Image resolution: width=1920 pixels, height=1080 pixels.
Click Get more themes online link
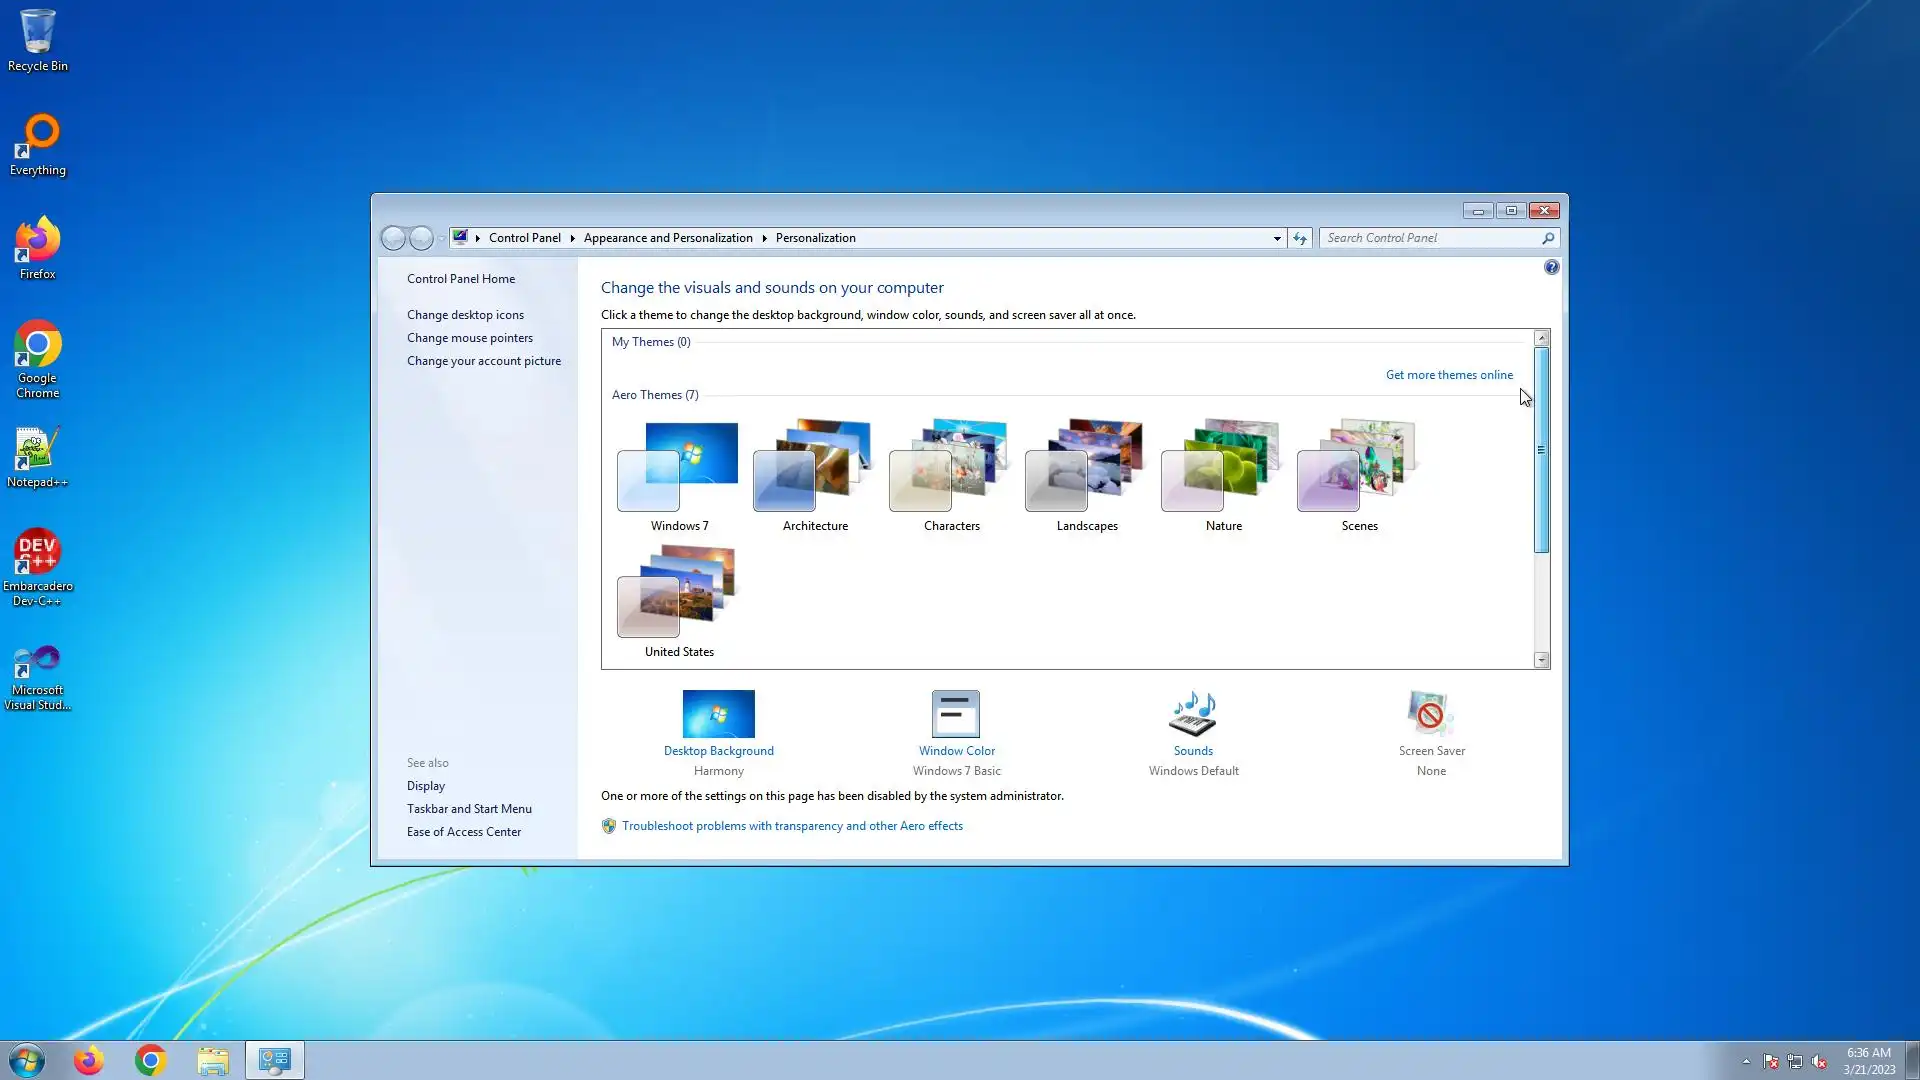1449,375
